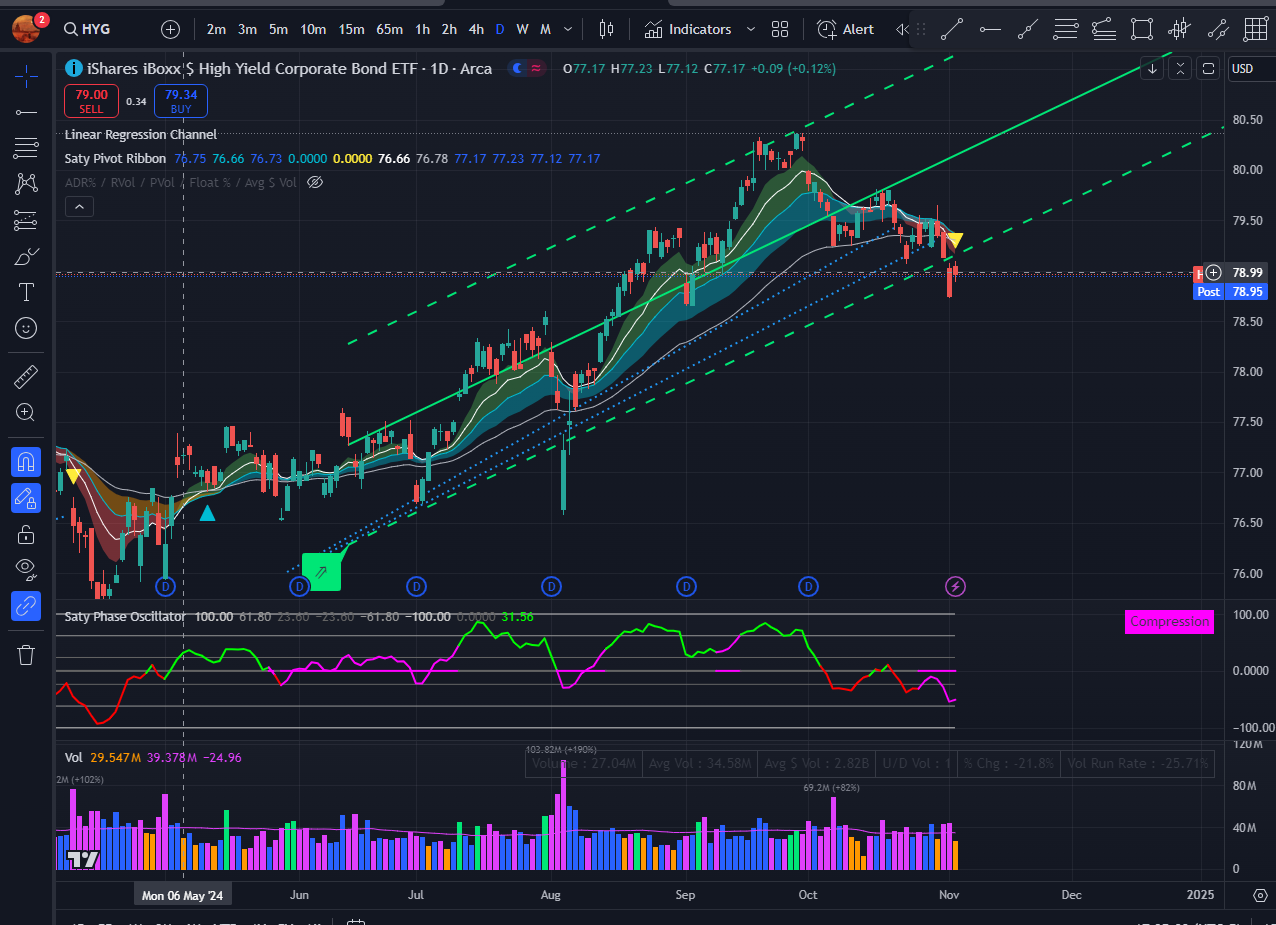Image resolution: width=1276 pixels, height=925 pixels.
Task: Toggle hide all drawings eye icon
Action: 26,570
